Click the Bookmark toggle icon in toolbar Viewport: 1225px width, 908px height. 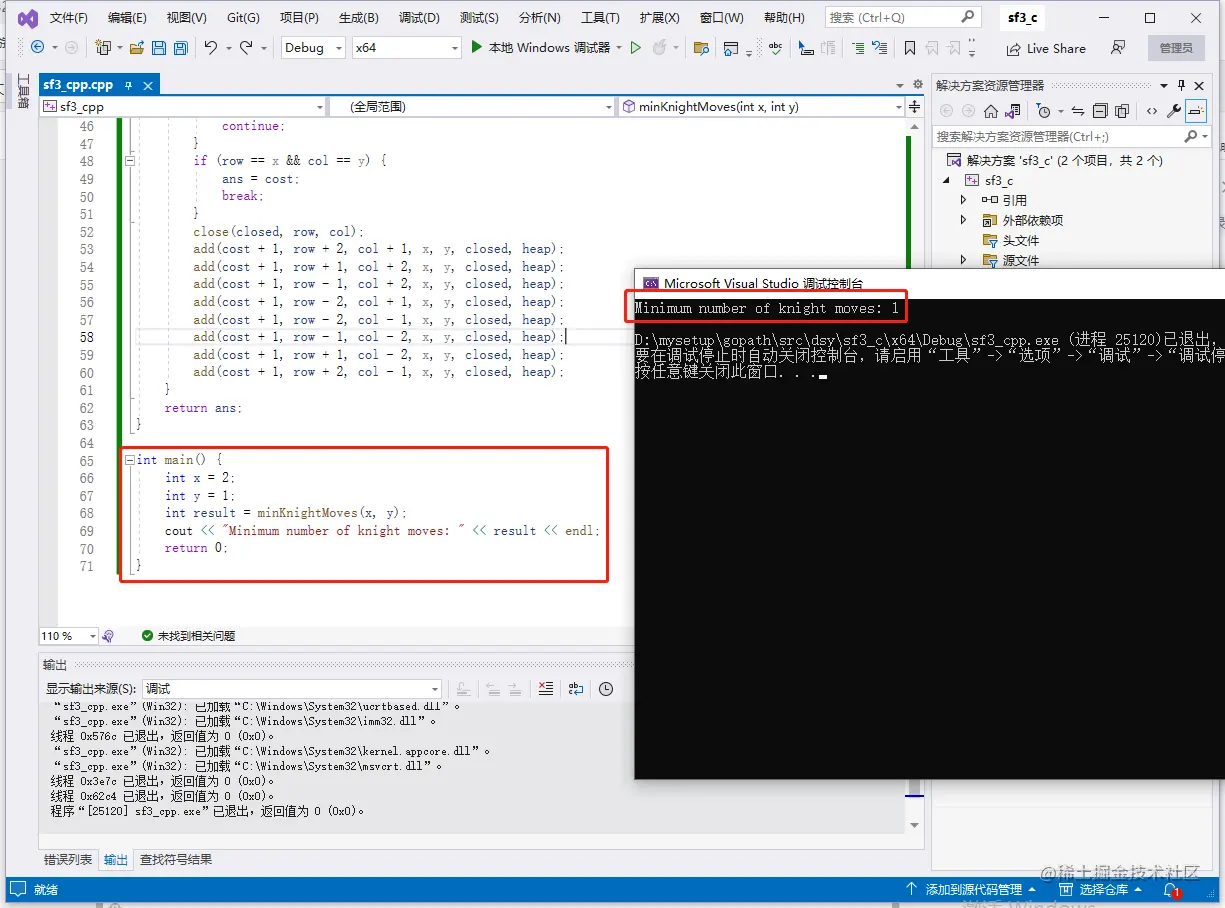tap(909, 48)
